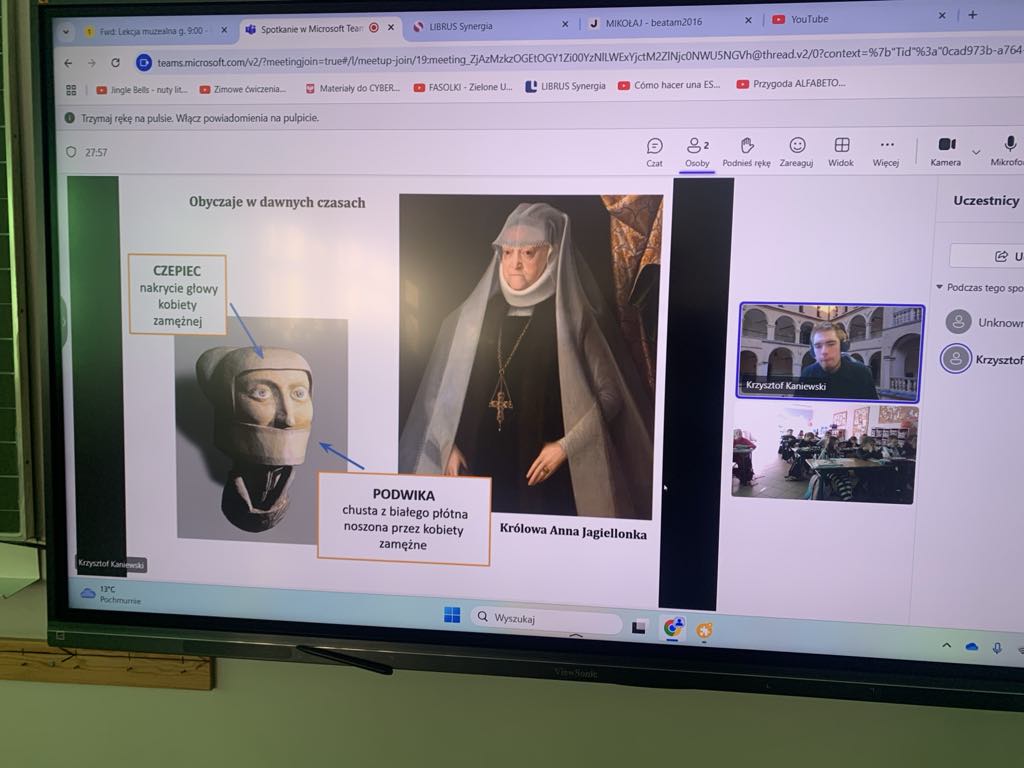Click the shield icon beside the meeting timer
This screenshot has width=1024, height=768.
(x=71, y=152)
